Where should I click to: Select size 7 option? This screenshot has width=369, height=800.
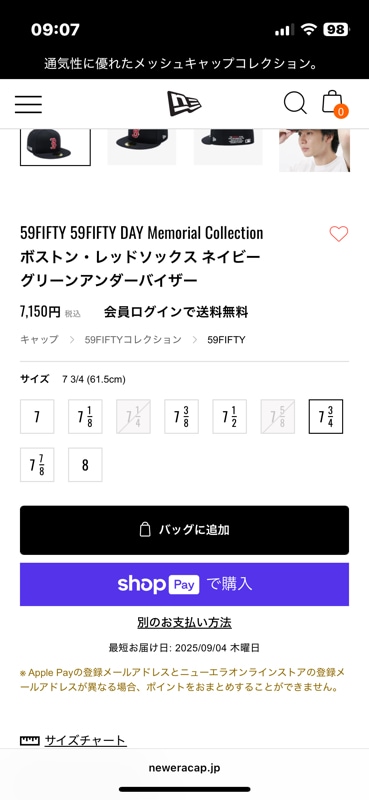pyautogui.click(x=37, y=417)
